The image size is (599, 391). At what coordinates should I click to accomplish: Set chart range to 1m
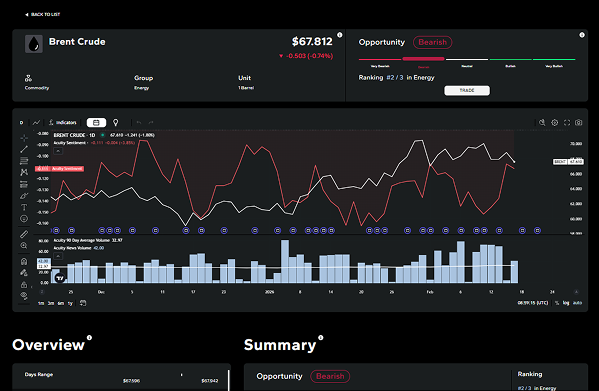pos(41,303)
